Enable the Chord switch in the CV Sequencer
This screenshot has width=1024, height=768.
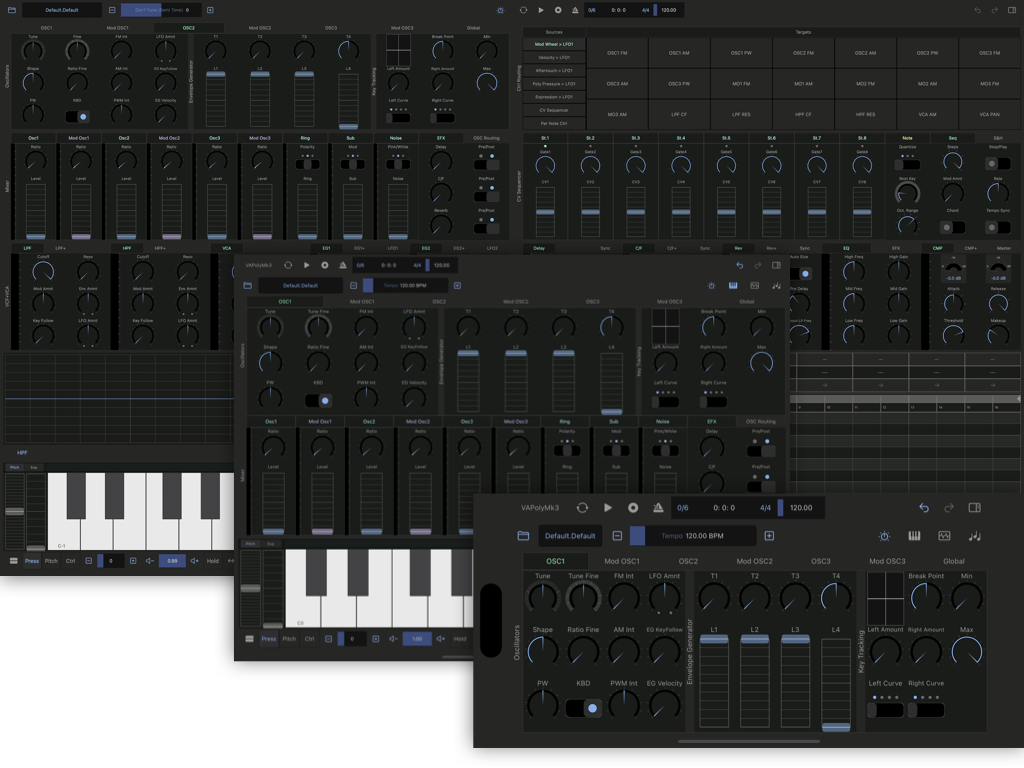952,227
